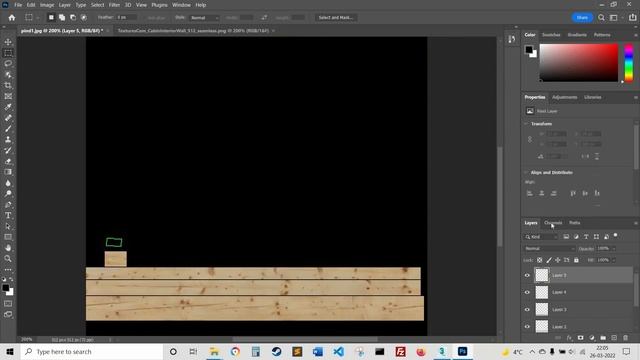Open the layer blend mode dropdown

click(549, 249)
